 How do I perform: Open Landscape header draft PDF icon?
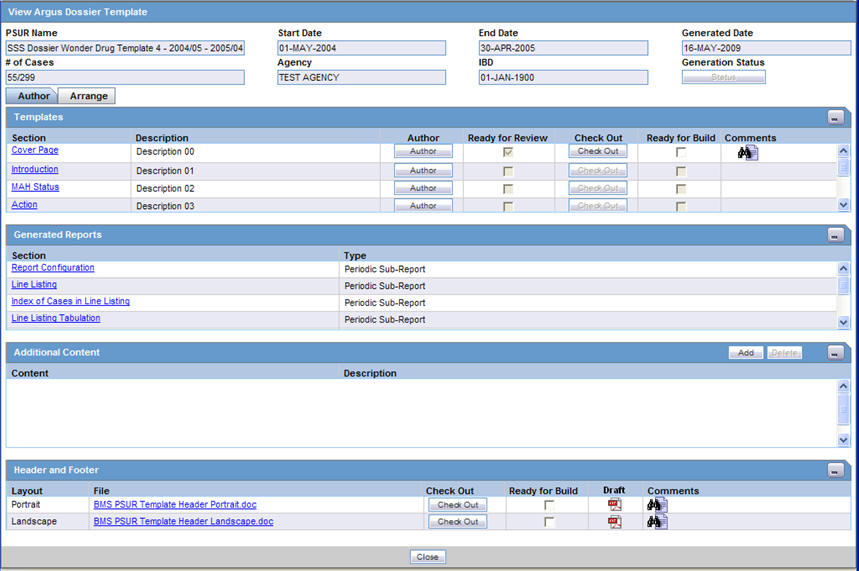[615, 522]
